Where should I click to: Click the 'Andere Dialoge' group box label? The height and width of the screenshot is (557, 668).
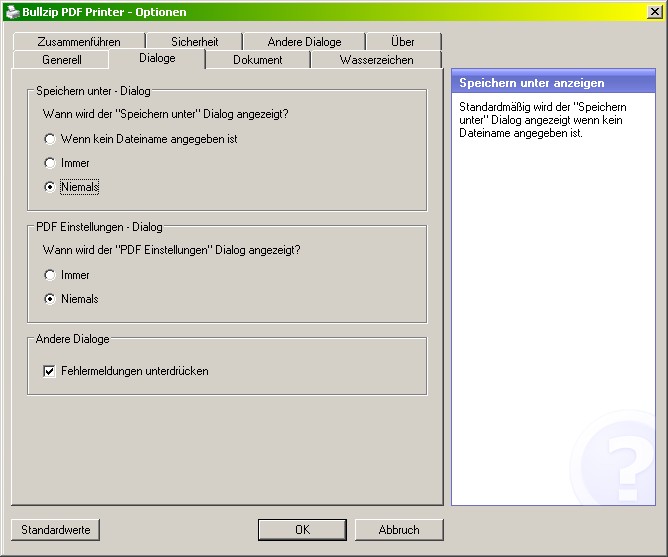pyautogui.click(x=72, y=339)
